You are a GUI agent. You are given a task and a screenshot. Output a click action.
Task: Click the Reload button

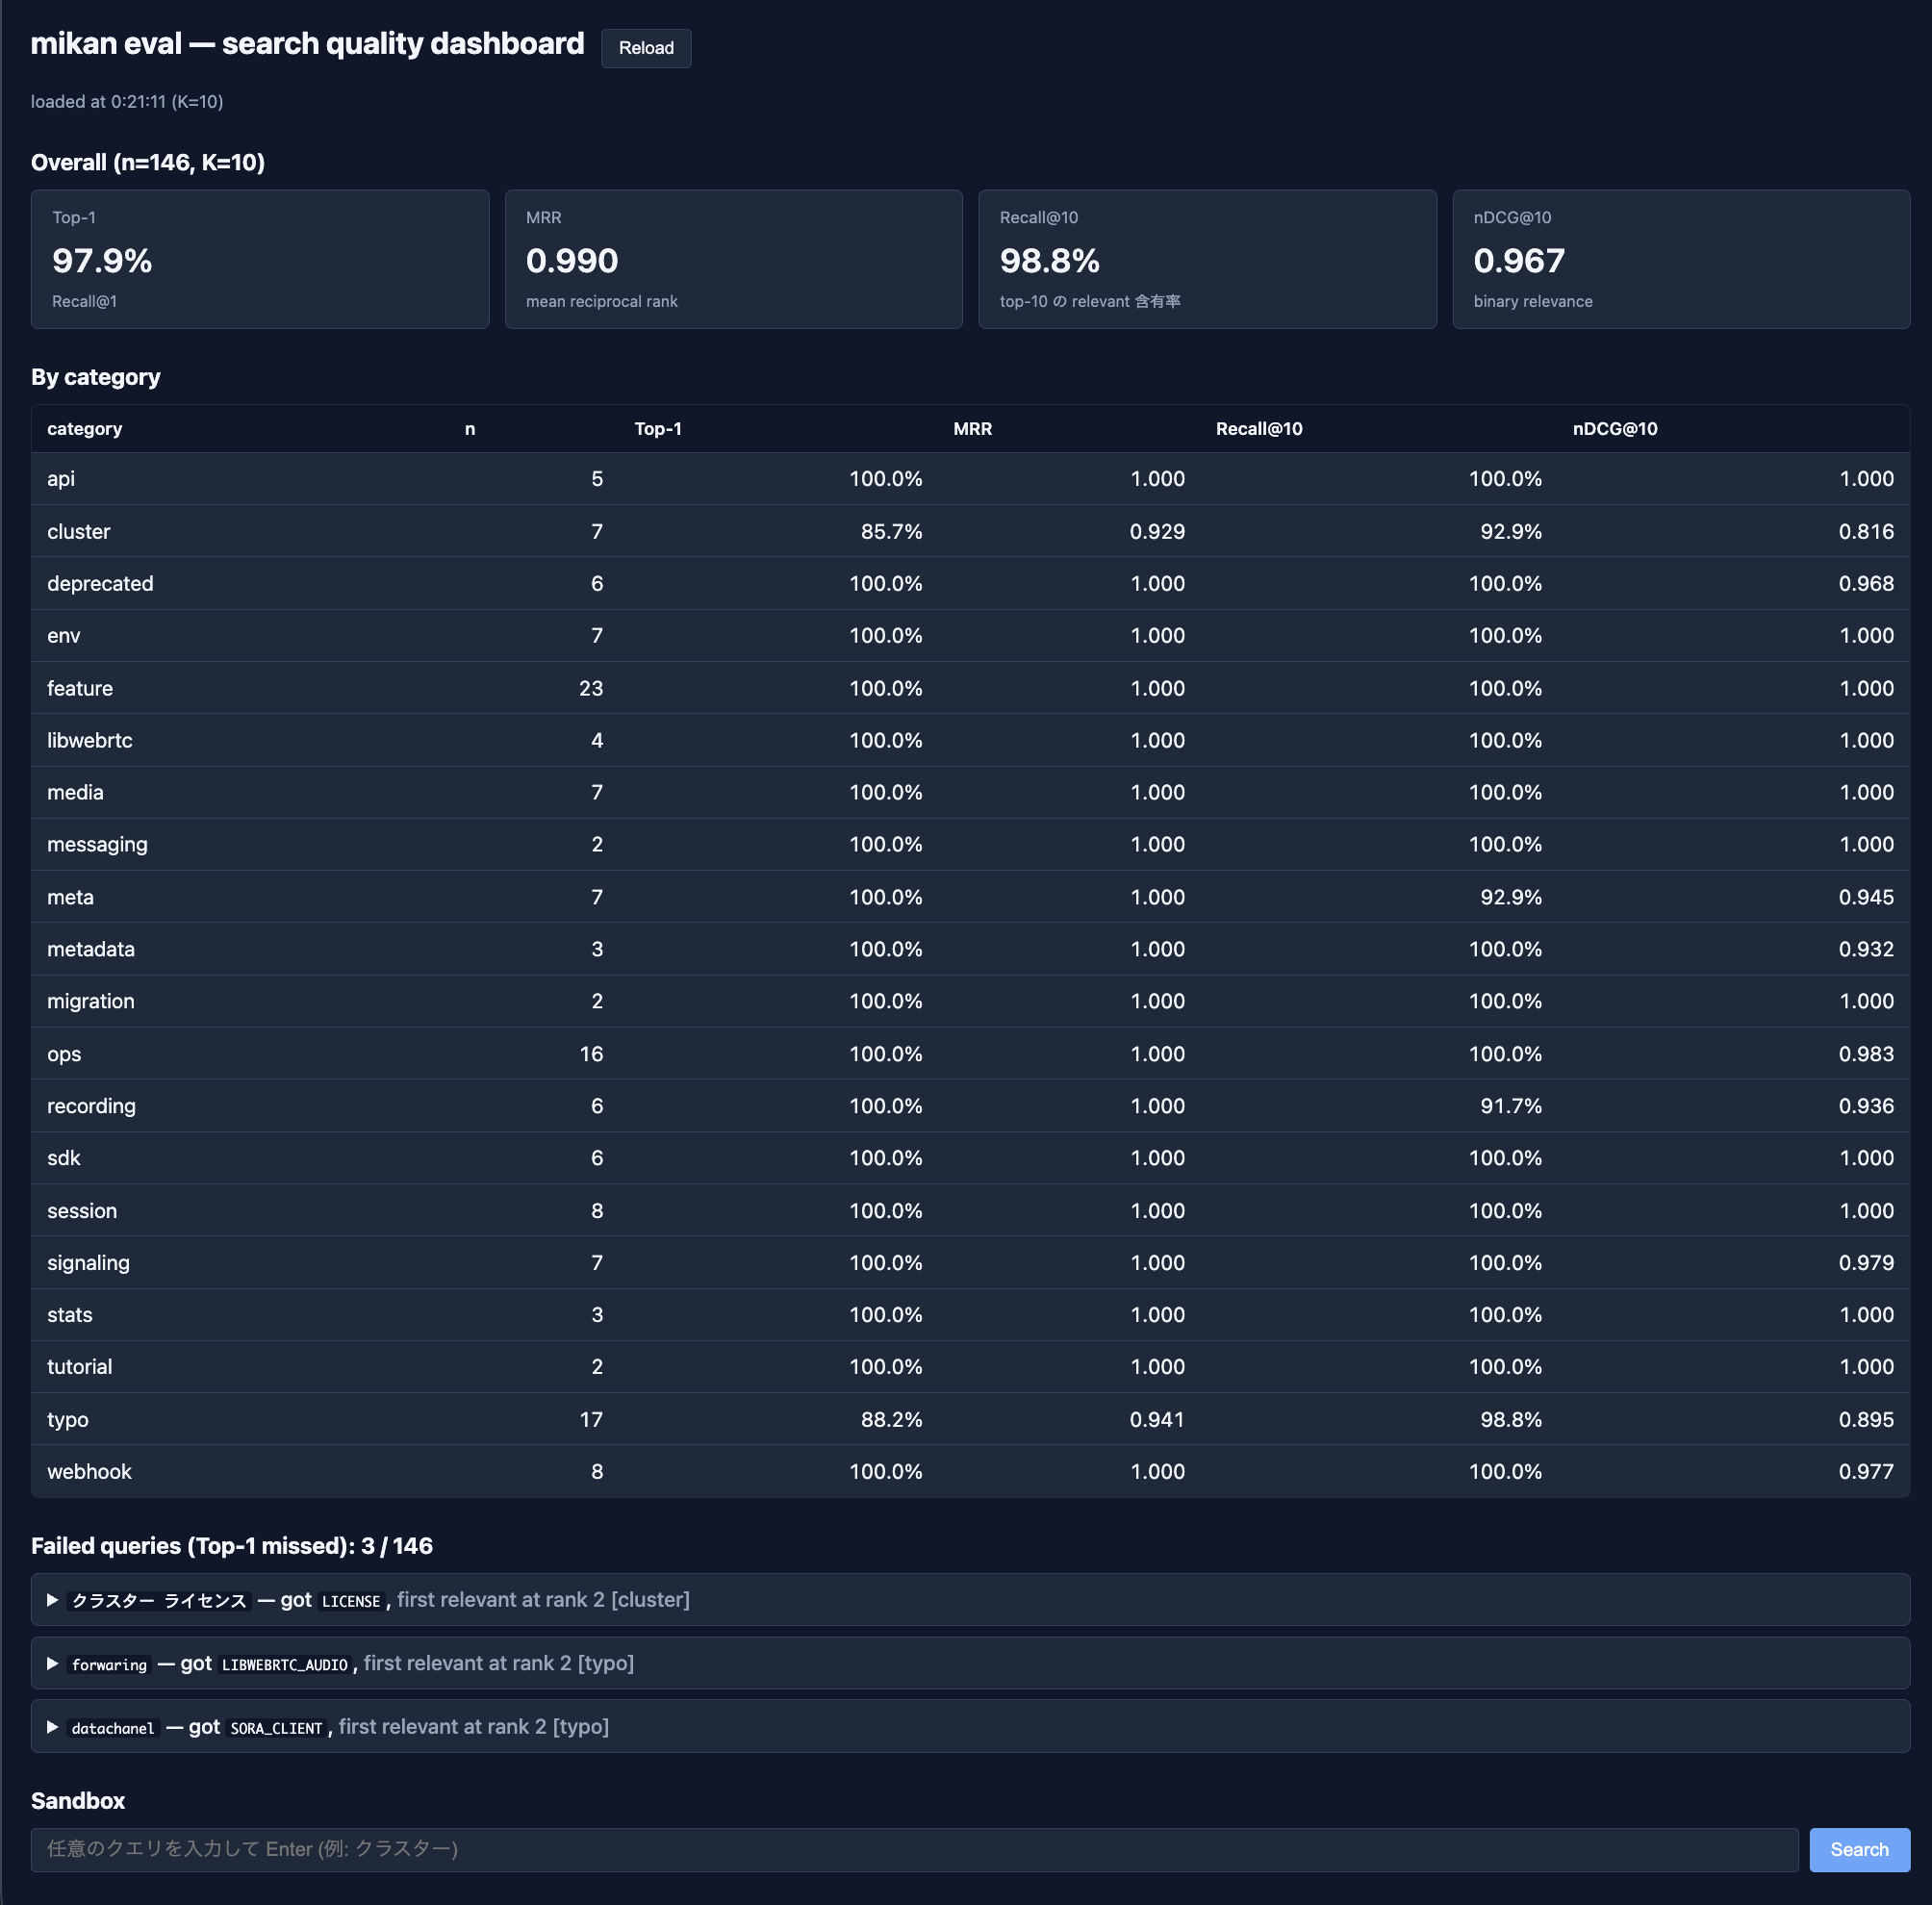click(645, 48)
